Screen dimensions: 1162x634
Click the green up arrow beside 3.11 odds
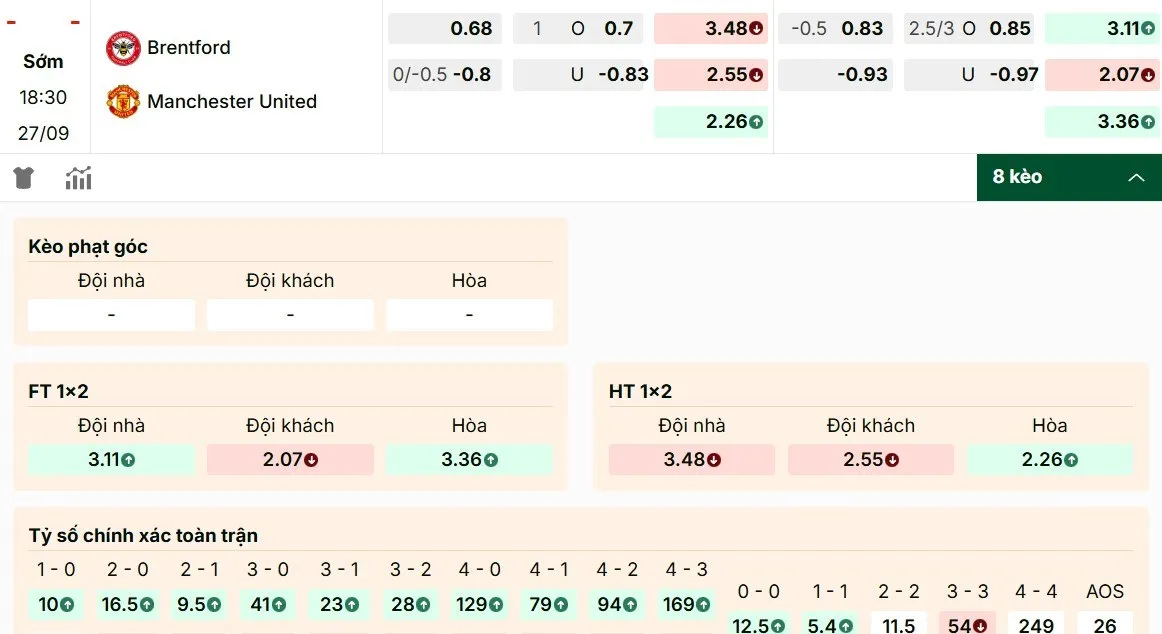1147,28
